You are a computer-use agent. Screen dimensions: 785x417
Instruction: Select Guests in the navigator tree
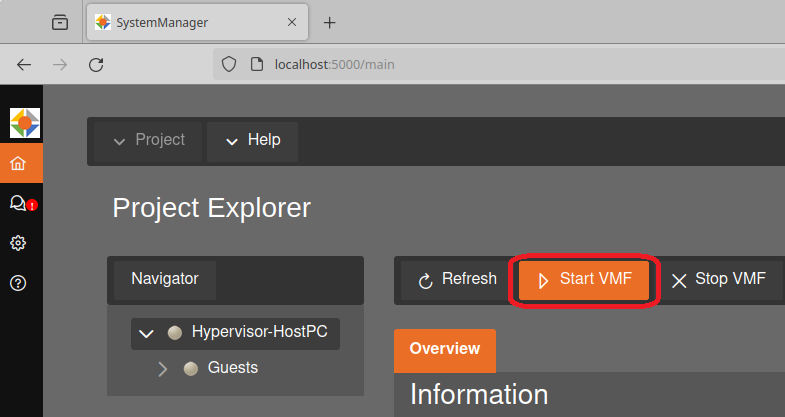(x=233, y=367)
